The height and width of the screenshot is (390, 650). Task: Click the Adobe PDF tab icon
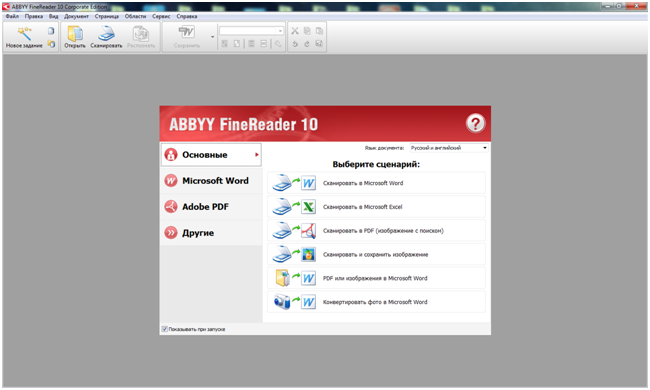click(171, 206)
